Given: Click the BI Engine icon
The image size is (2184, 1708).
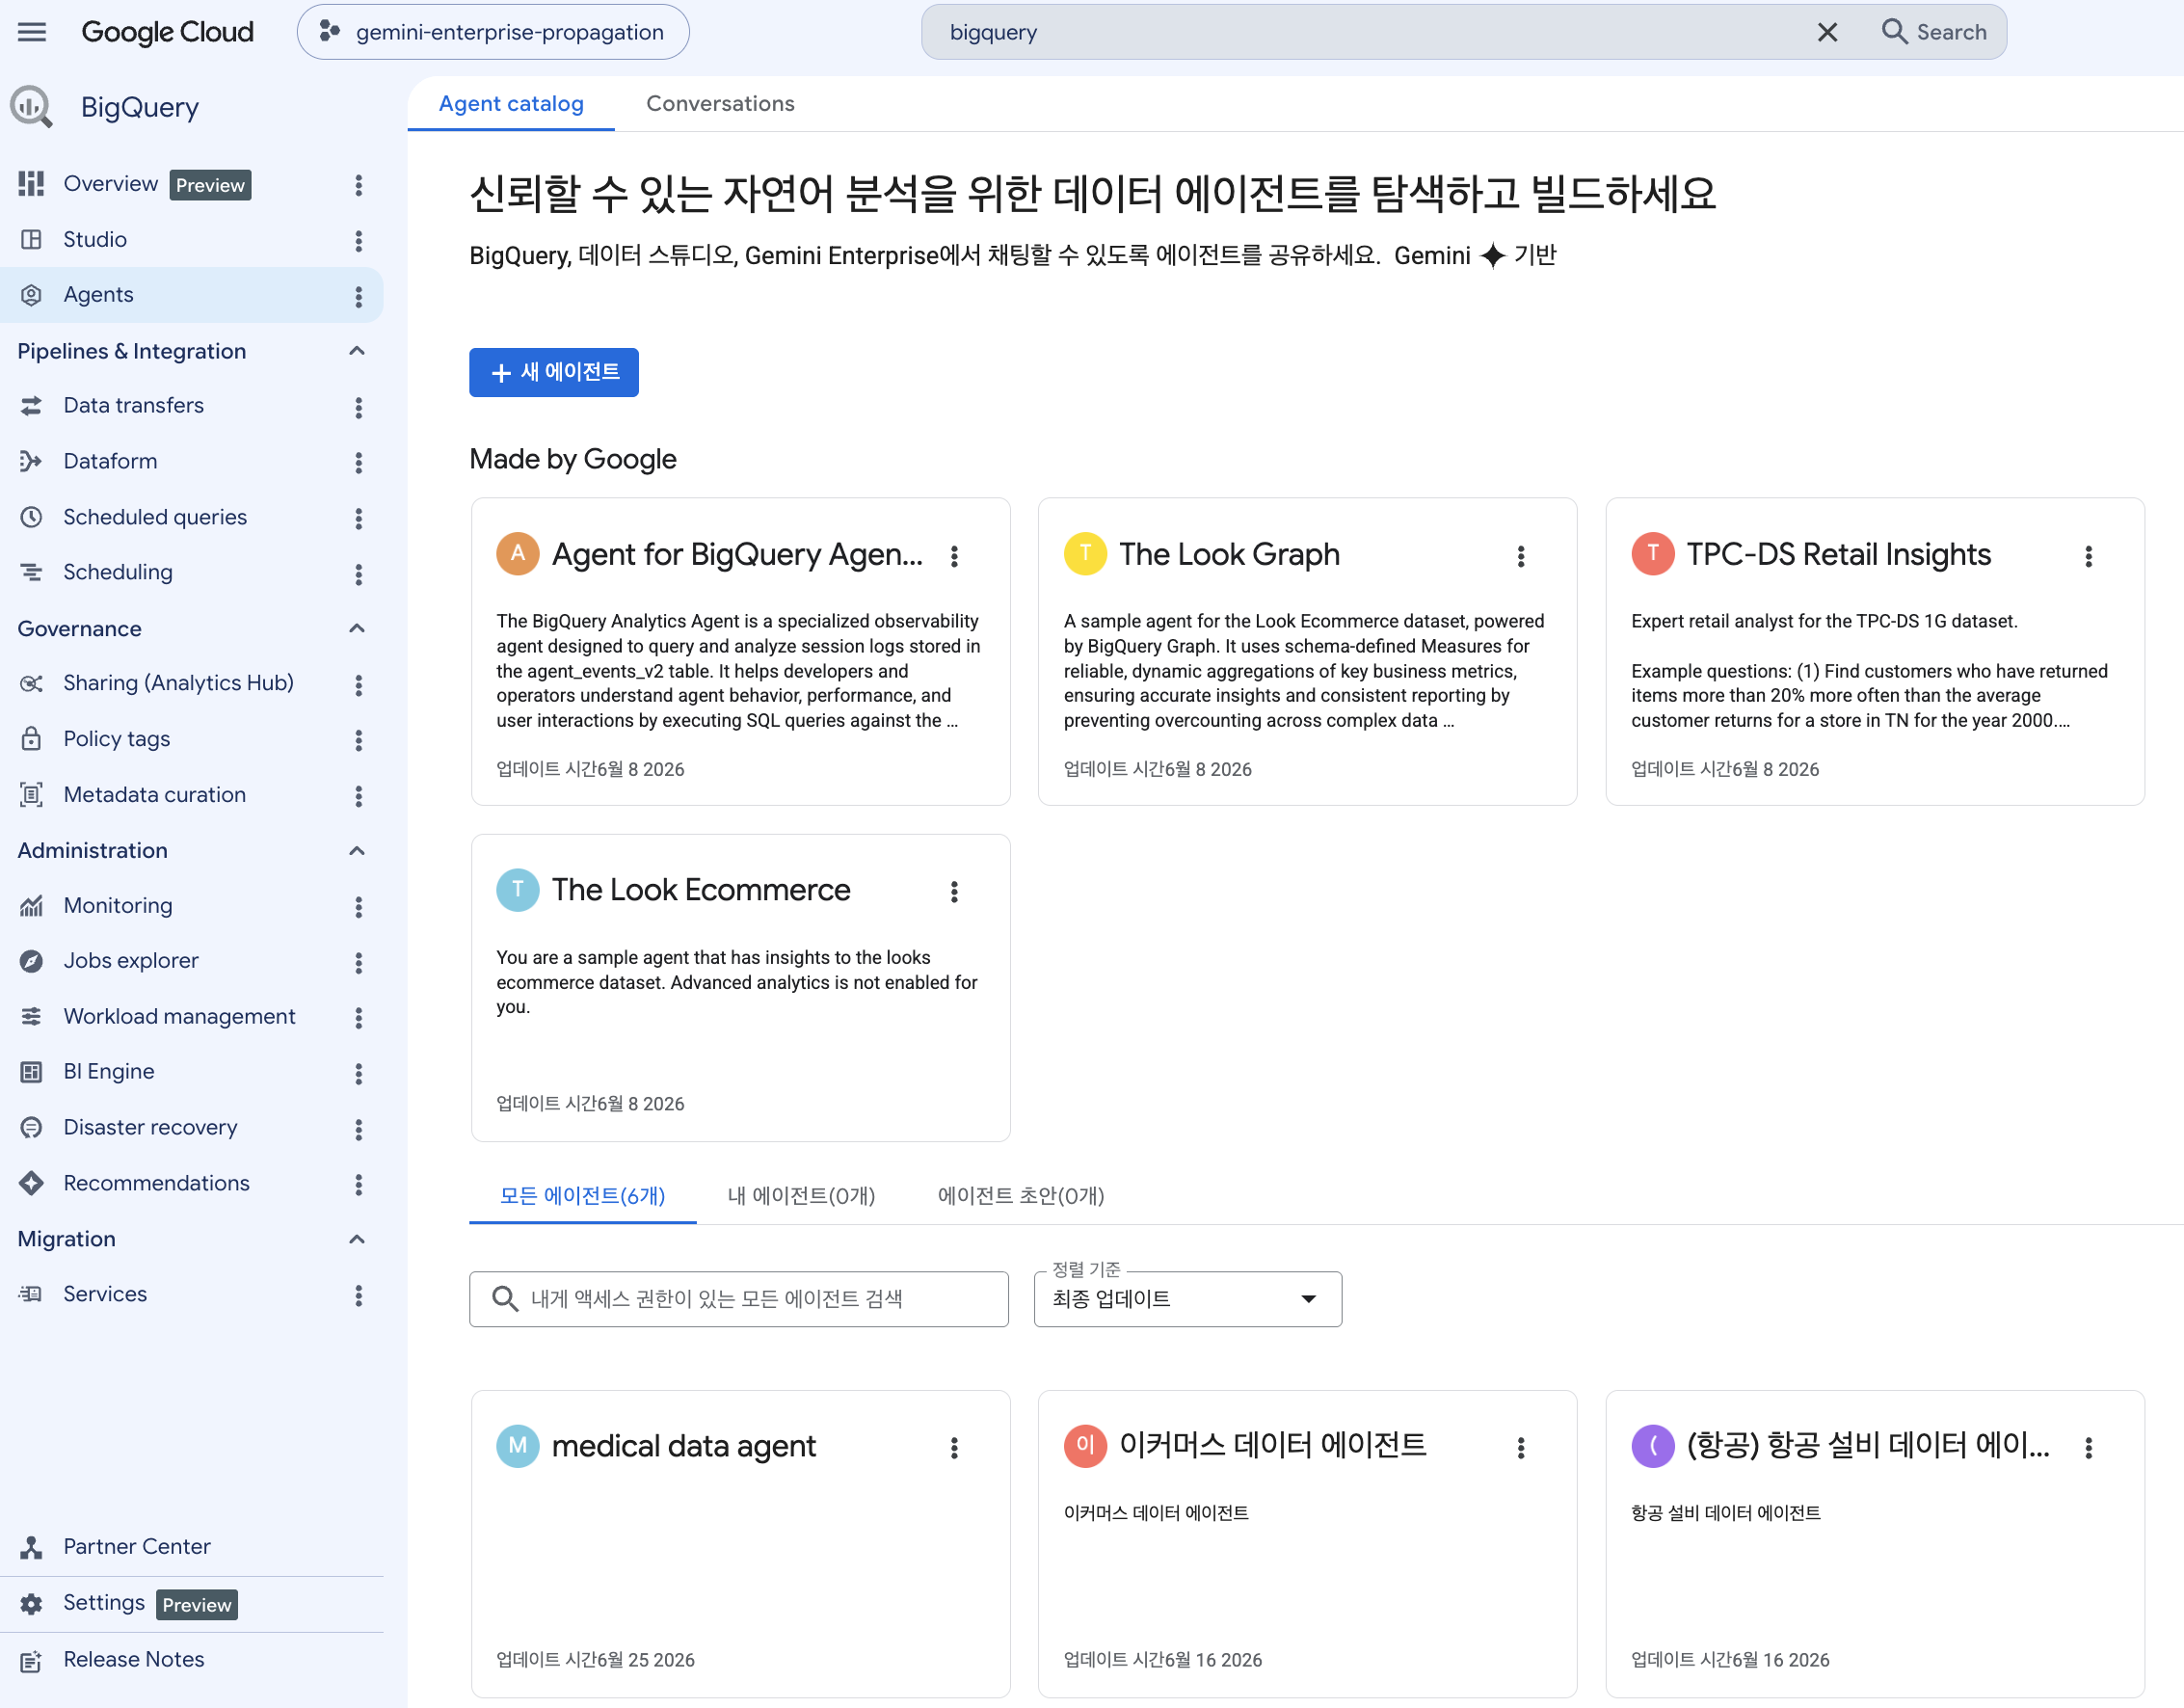Looking at the screenshot, I should [32, 1072].
